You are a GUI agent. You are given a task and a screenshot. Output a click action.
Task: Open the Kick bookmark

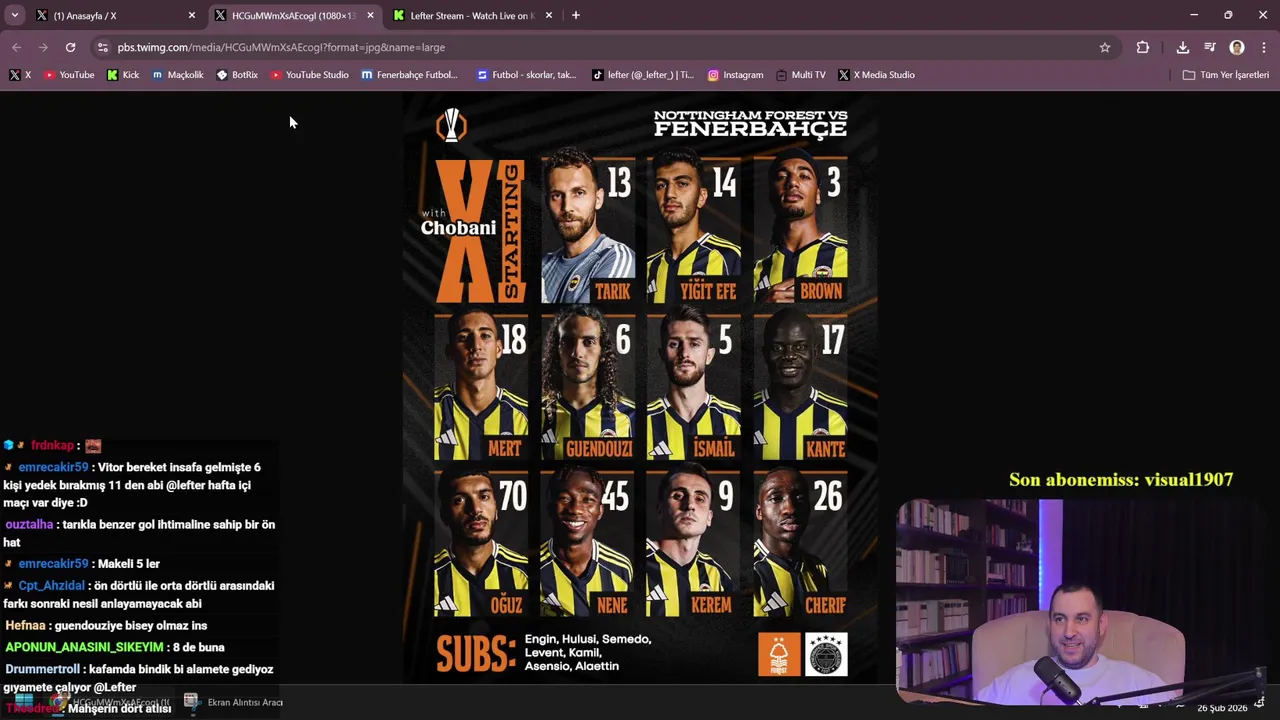[x=123, y=75]
